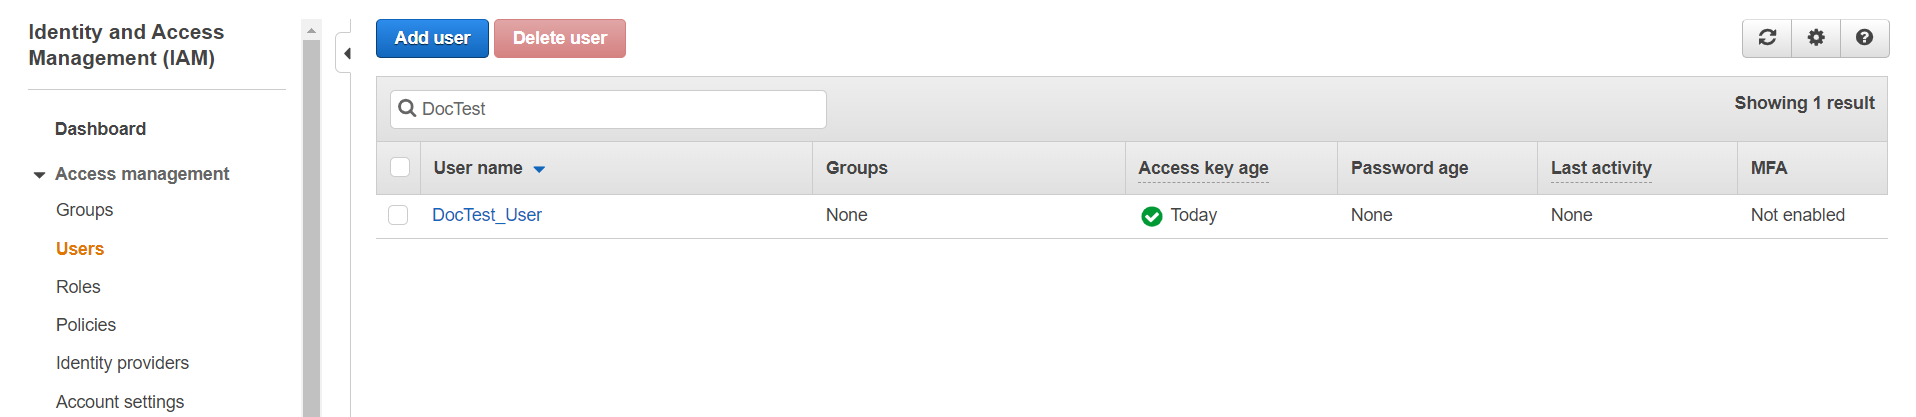The image size is (1916, 417).
Task: Click the Add user button
Action: (432, 38)
